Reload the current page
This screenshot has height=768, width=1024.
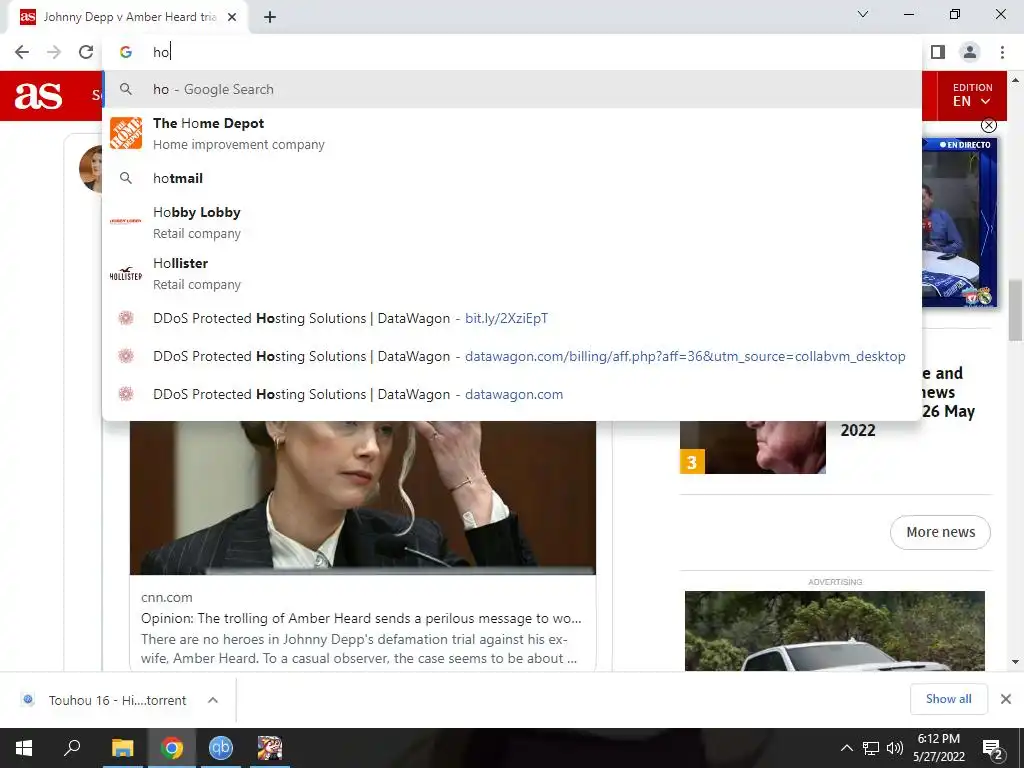coord(86,52)
